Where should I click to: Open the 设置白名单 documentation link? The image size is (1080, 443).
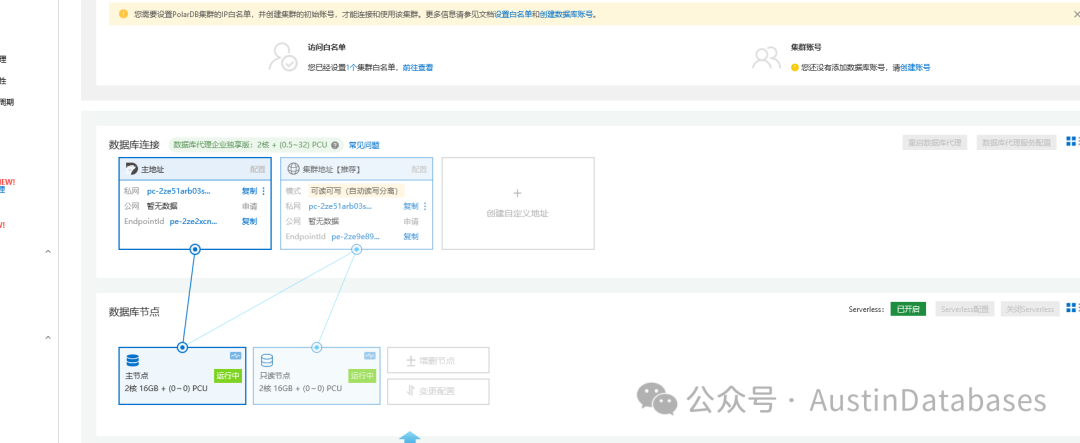click(512, 14)
